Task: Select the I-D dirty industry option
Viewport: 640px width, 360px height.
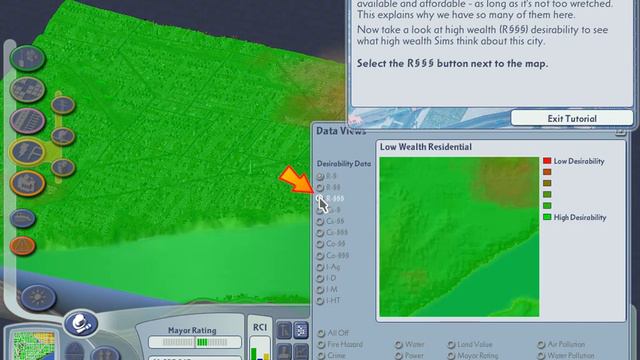Action: tap(327, 278)
